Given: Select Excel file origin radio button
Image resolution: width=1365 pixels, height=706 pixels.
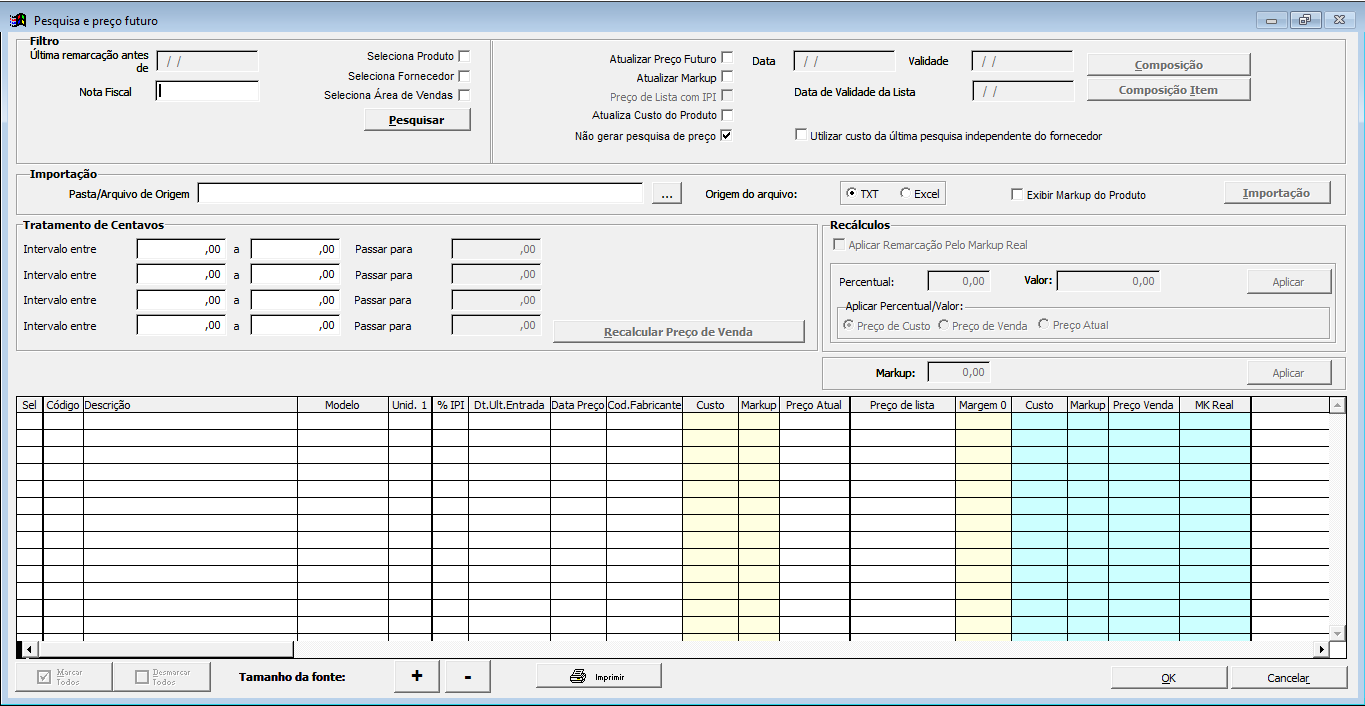Looking at the screenshot, I should click(906, 193).
